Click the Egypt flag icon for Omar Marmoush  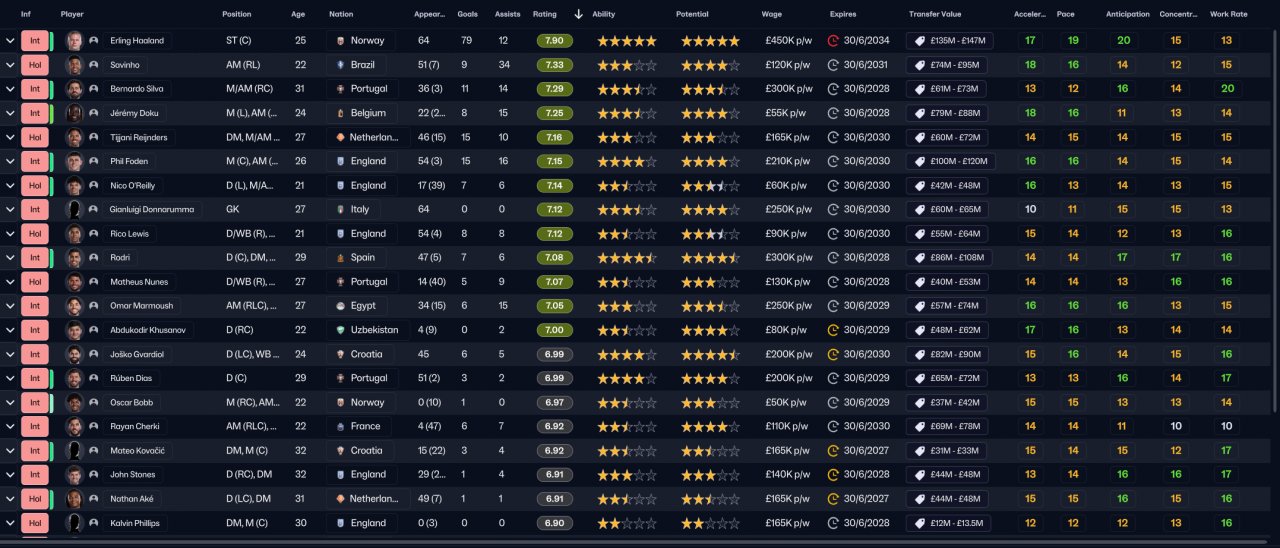[339, 306]
